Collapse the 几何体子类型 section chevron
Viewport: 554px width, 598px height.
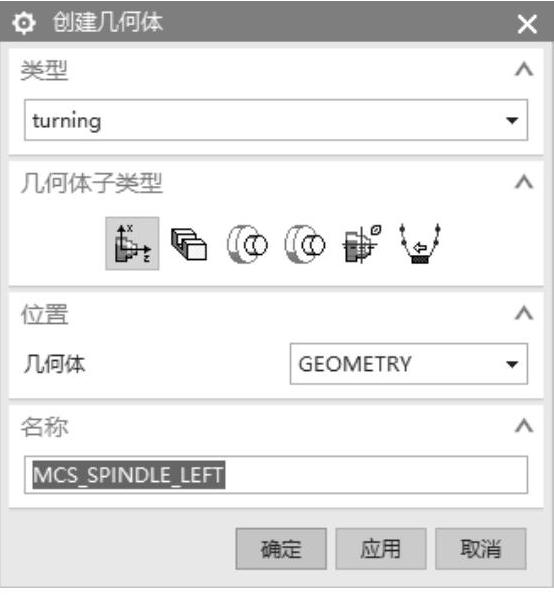[x=524, y=182]
